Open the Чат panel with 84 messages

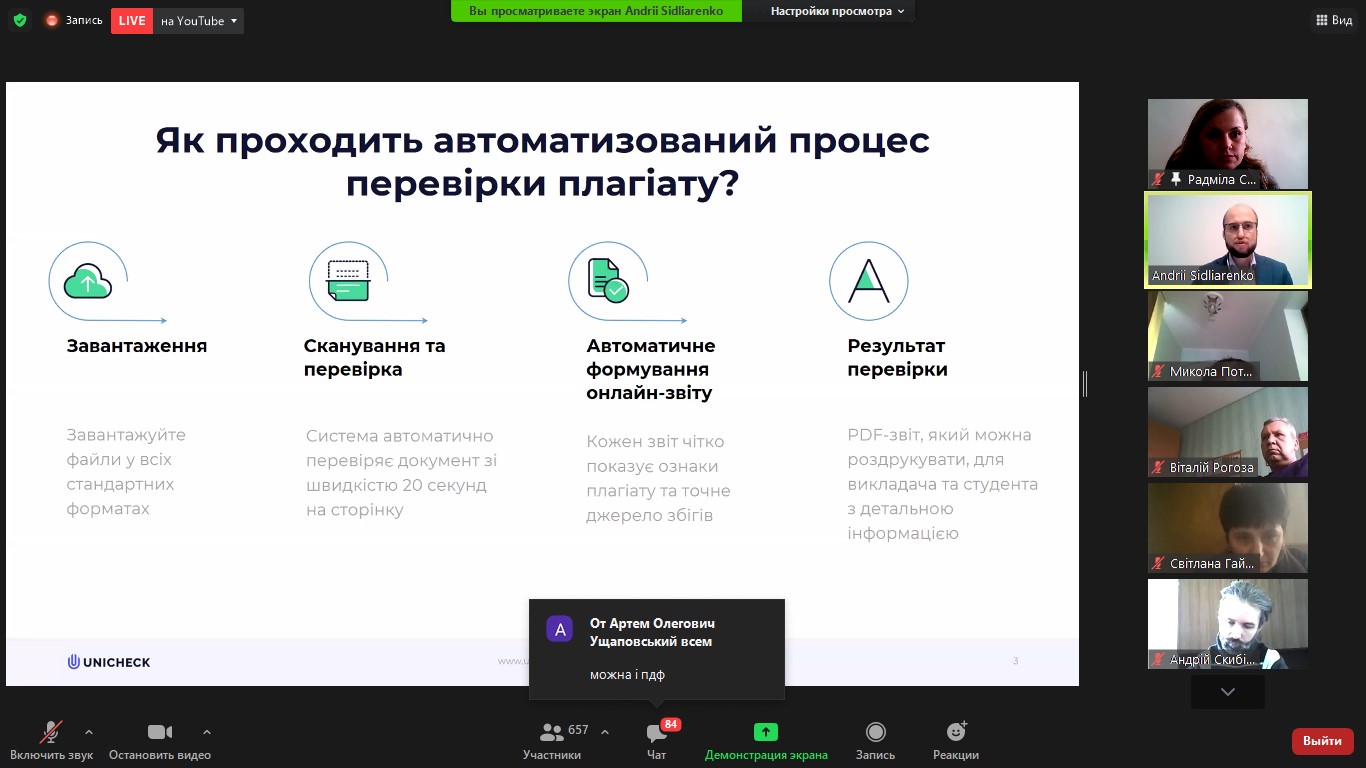[x=657, y=741]
